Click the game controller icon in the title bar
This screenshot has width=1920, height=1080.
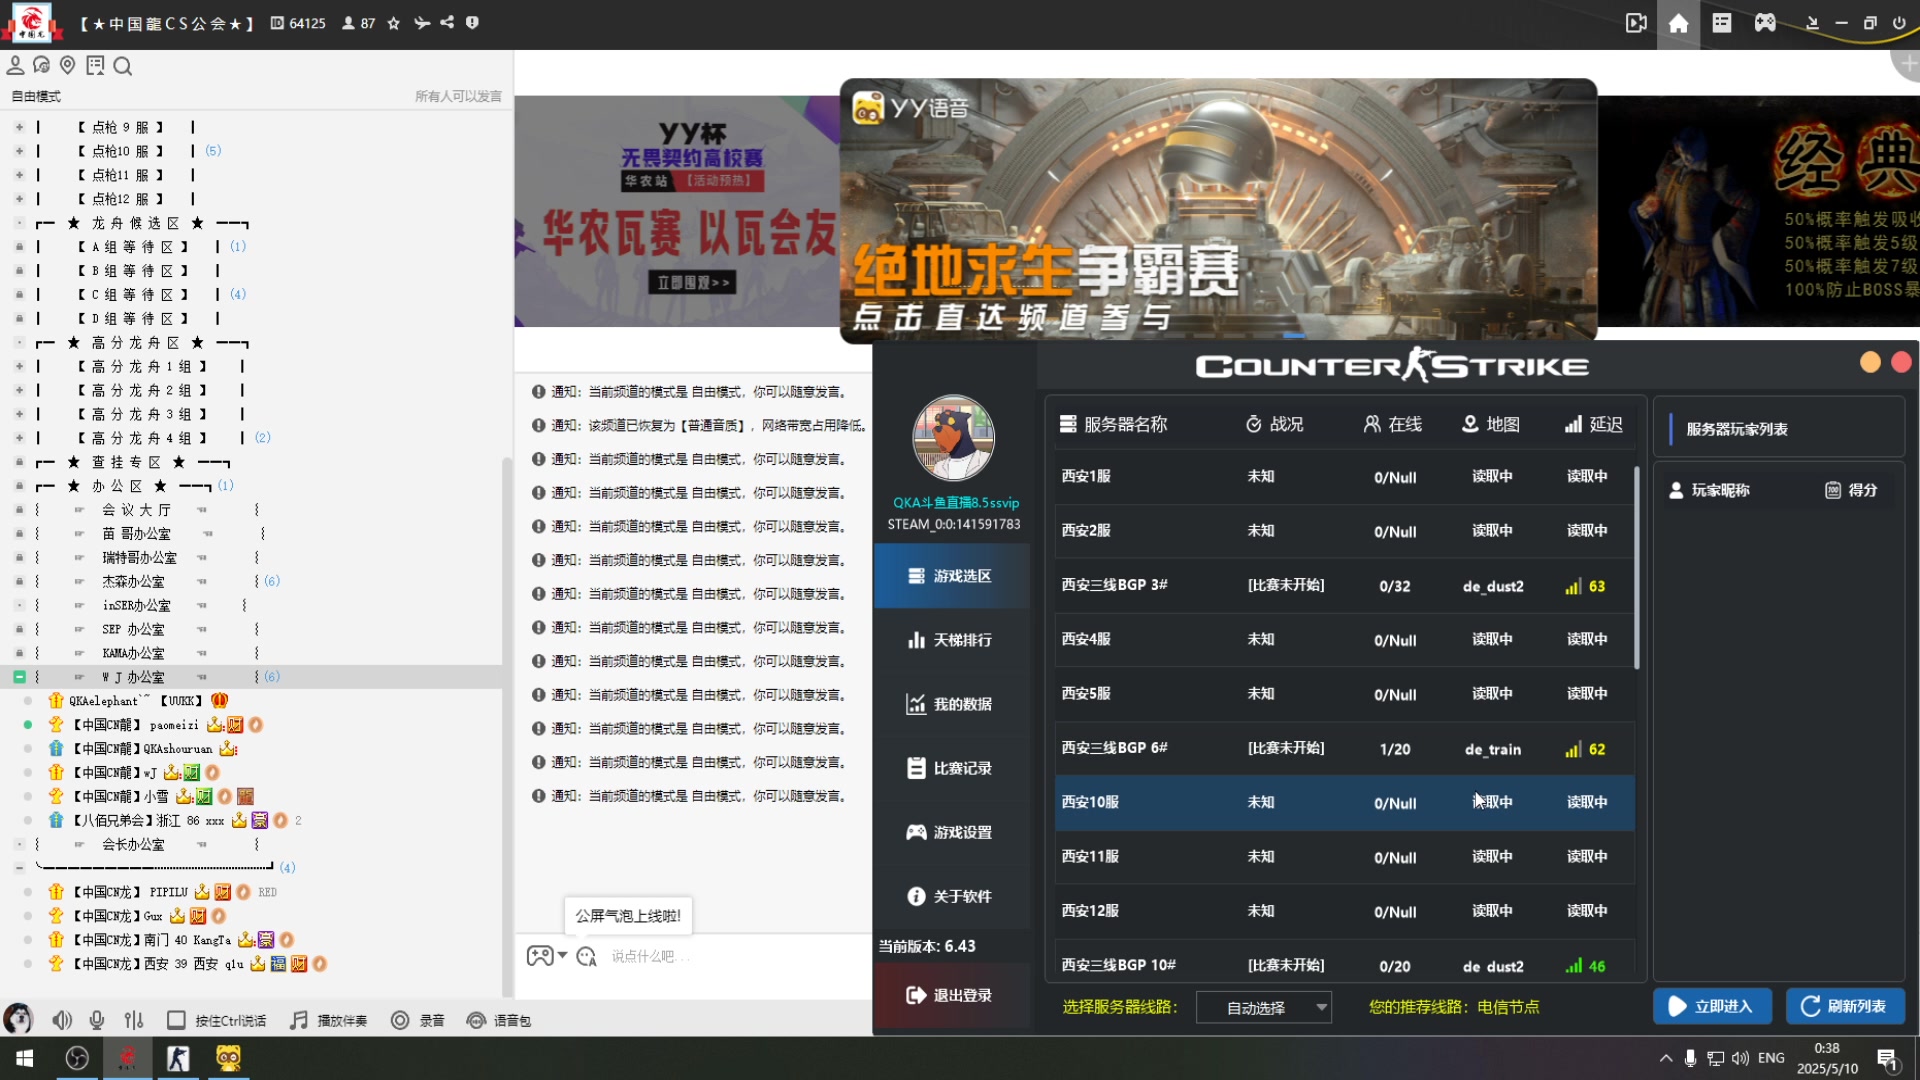tap(1765, 23)
